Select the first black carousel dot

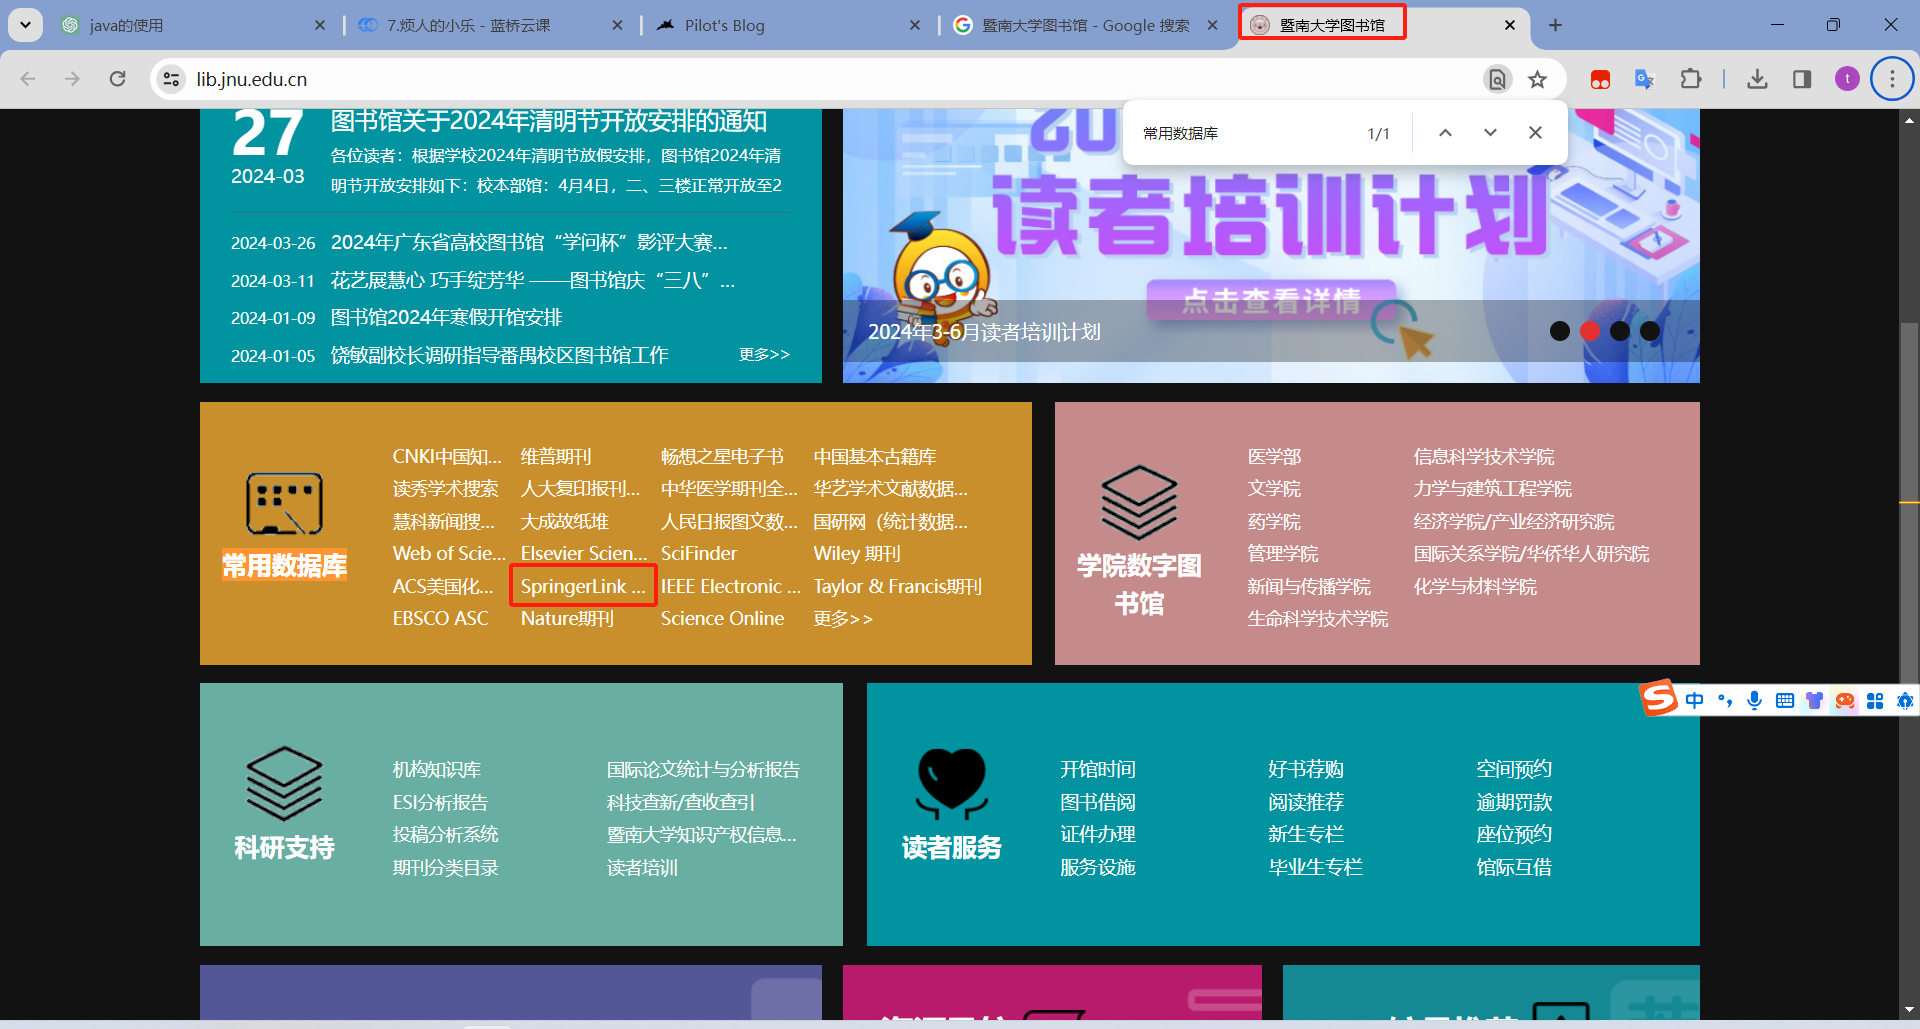[x=1559, y=331]
